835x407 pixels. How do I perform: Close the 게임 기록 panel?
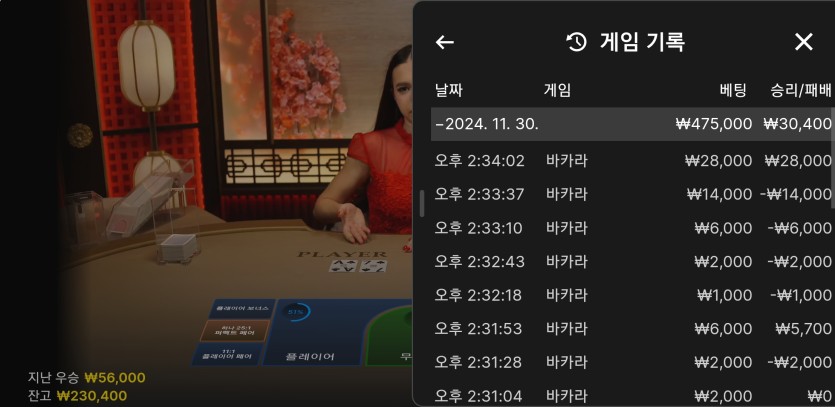point(804,42)
